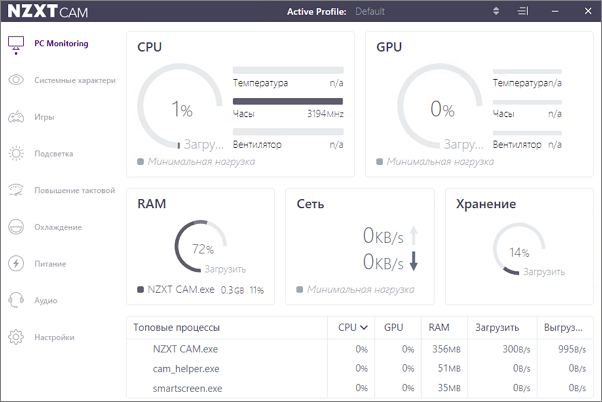Click the 300B/s download value
602x402 pixels.
pyautogui.click(x=516, y=349)
